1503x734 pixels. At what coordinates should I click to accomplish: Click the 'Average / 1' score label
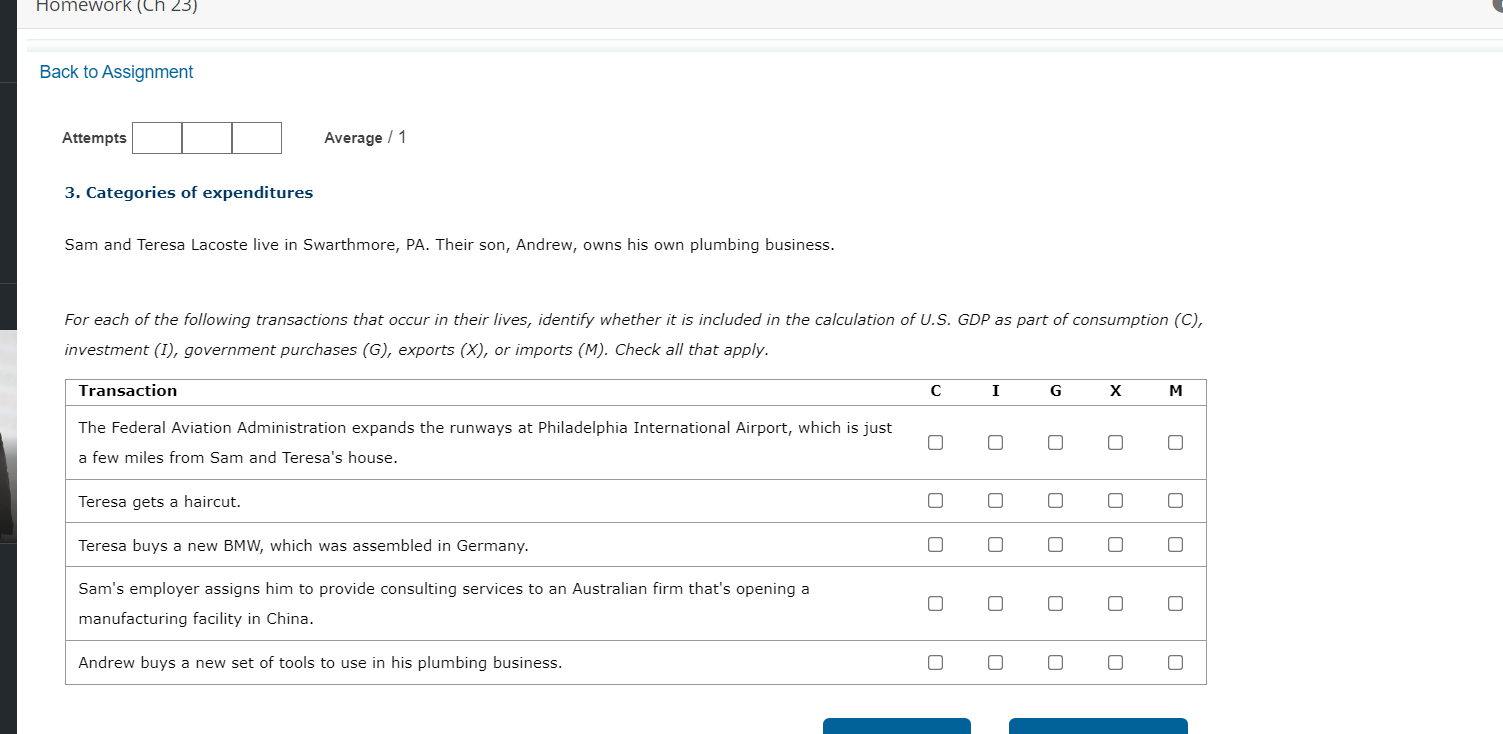[x=365, y=138]
